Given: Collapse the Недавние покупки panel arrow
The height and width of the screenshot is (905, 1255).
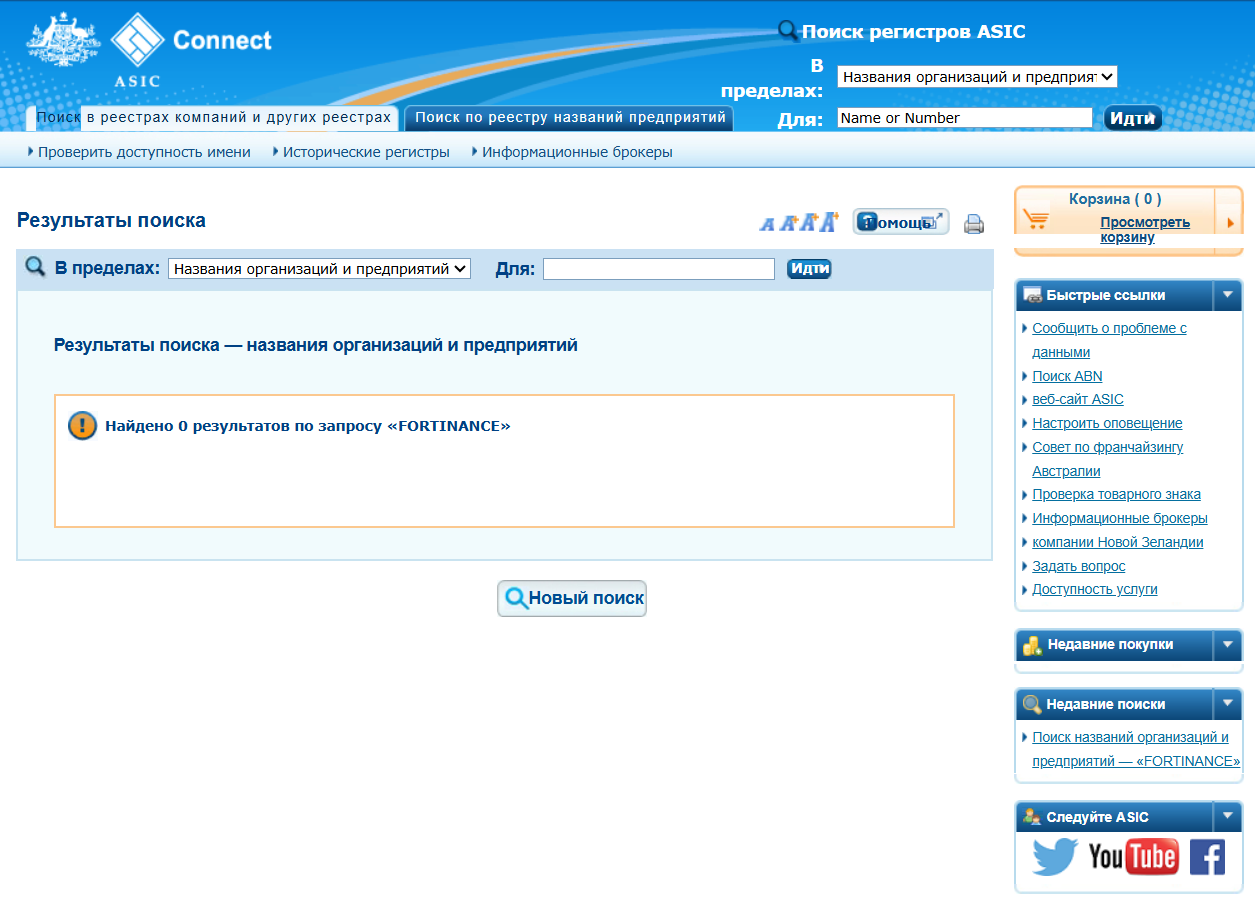Looking at the screenshot, I should (x=1227, y=645).
